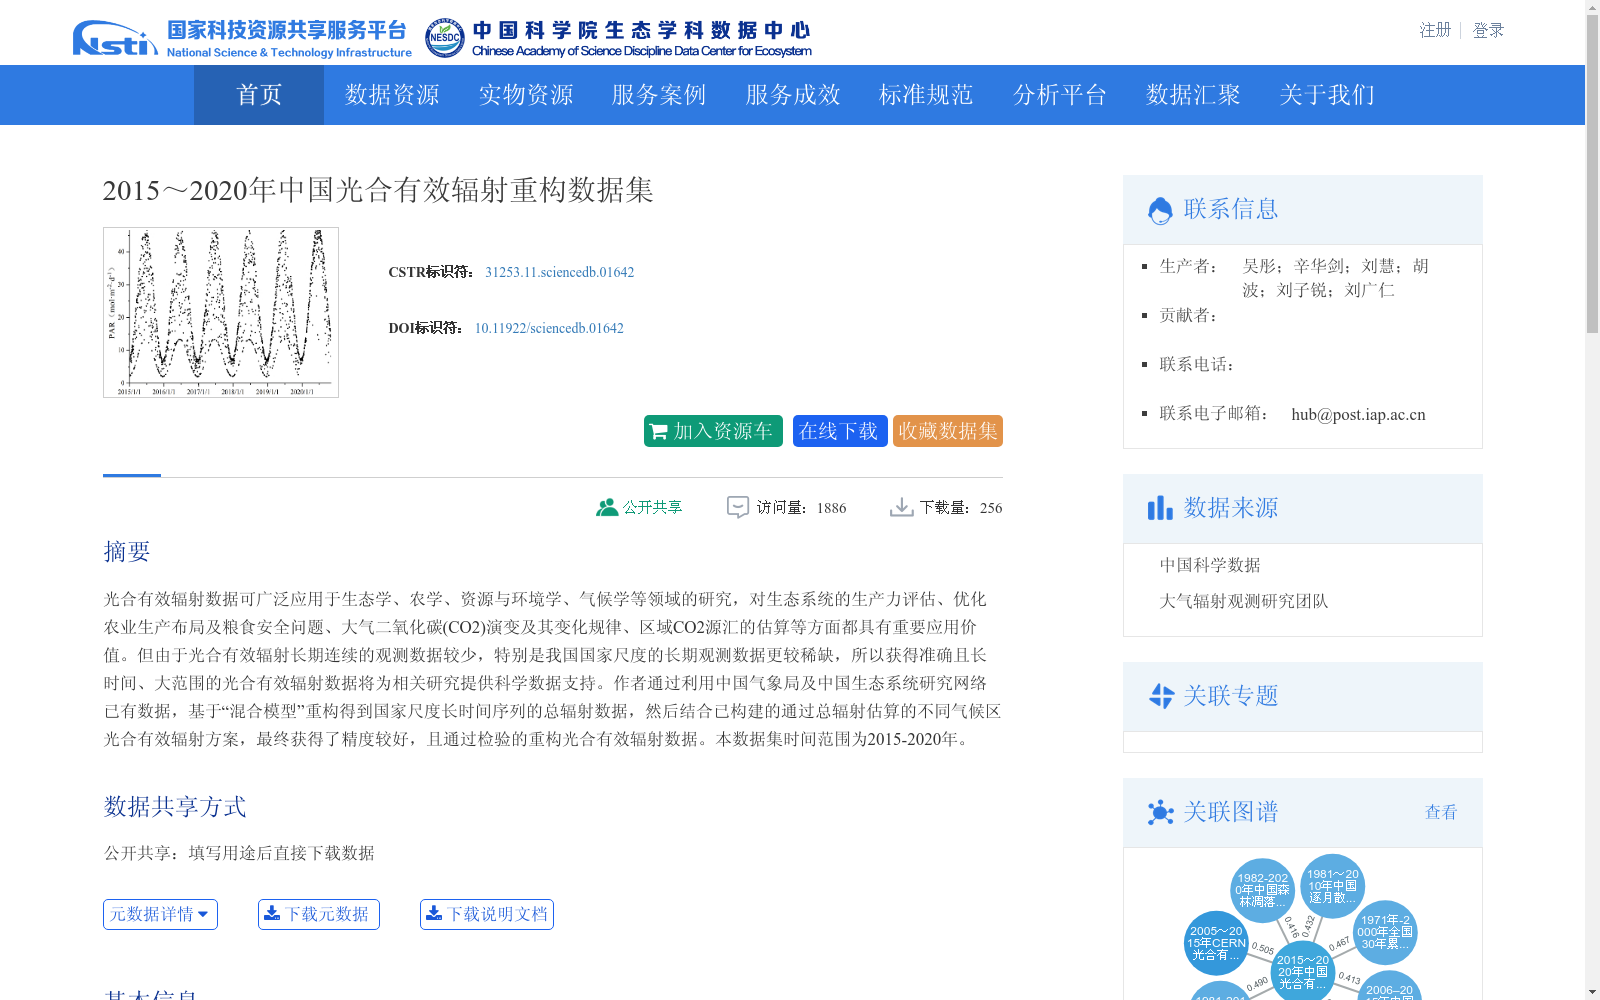Click download icon on 下载说明文档 button

[434, 913]
